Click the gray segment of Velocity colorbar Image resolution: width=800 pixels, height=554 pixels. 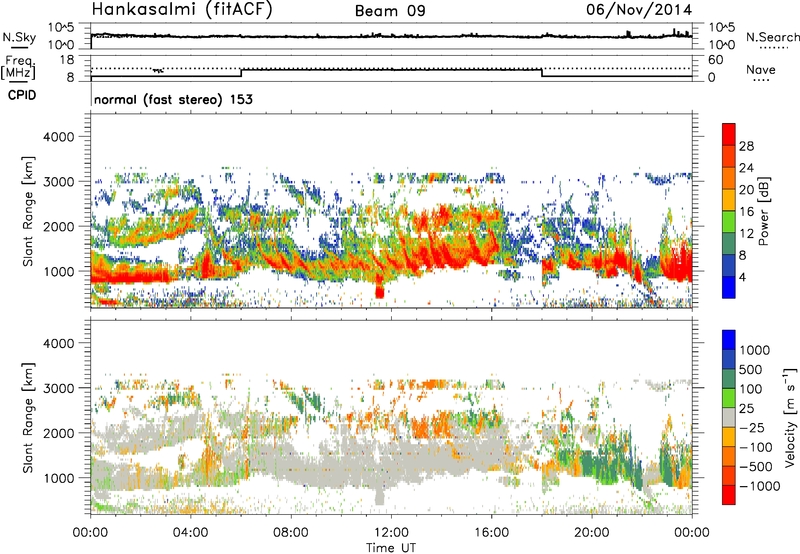tap(729, 418)
